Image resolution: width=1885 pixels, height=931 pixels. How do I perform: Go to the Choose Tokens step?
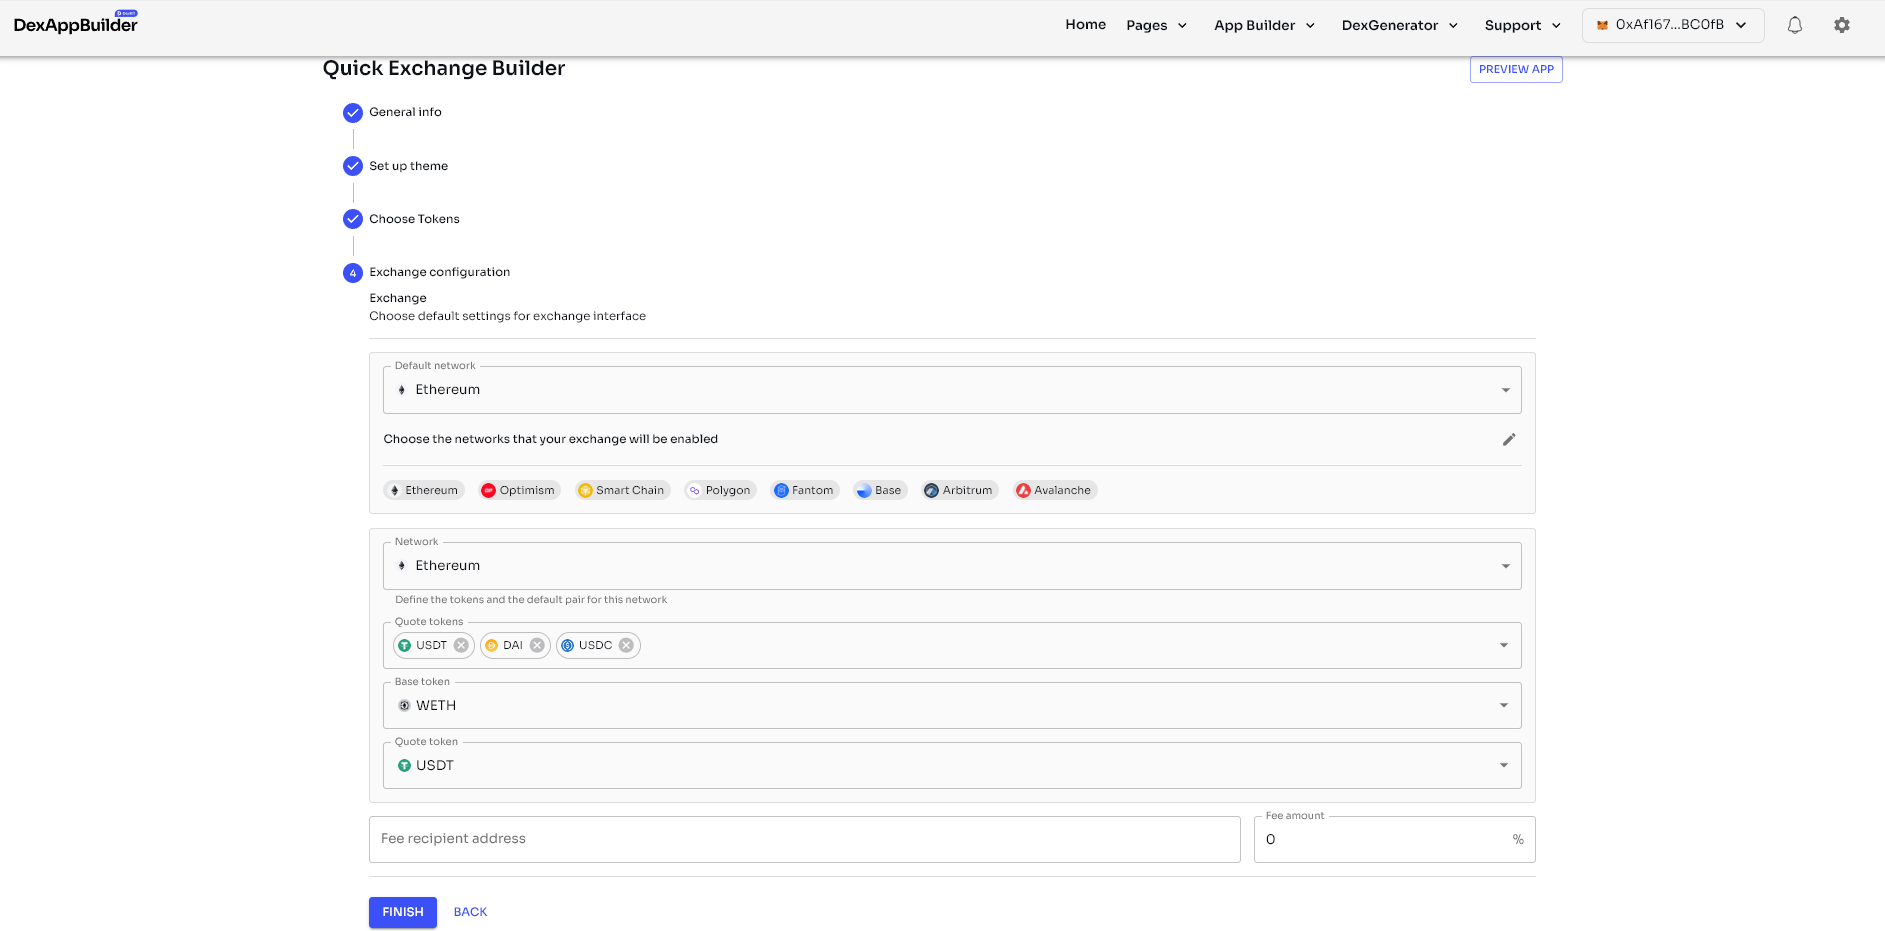413,219
